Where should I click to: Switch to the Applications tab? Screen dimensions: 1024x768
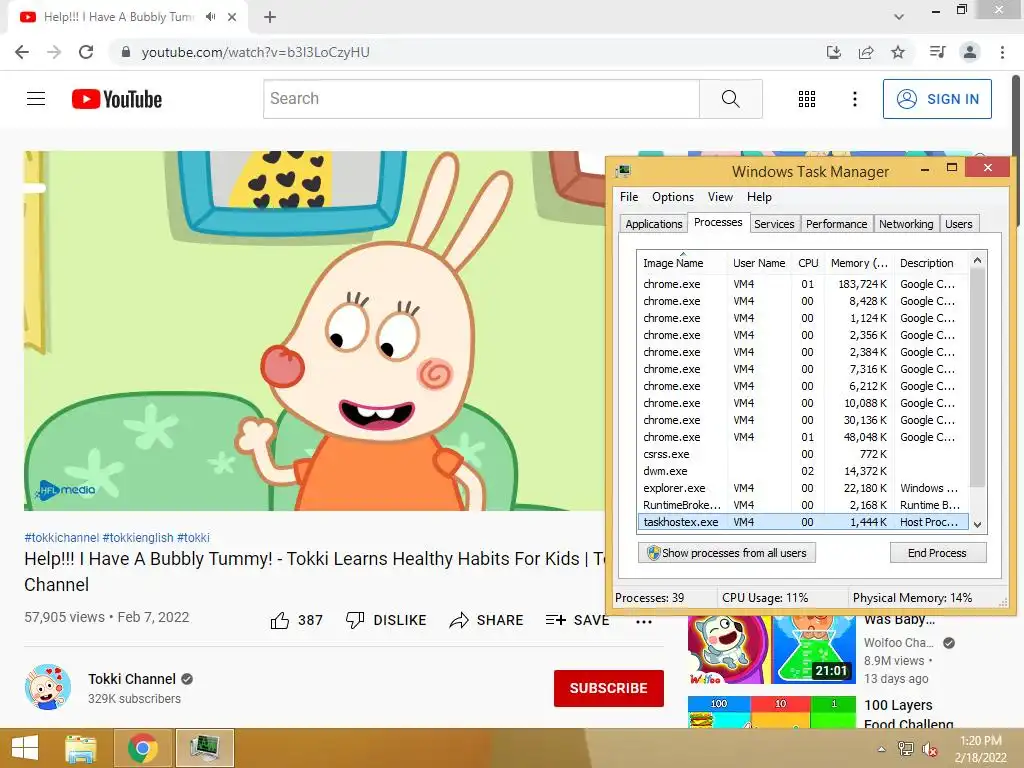(x=654, y=224)
